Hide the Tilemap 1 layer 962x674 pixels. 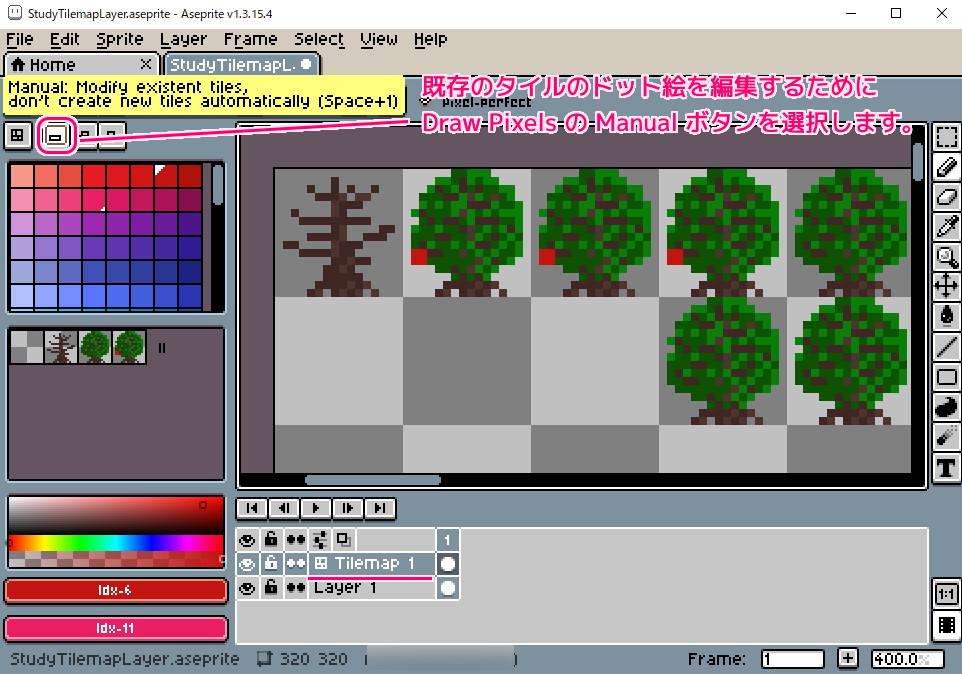(247, 564)
